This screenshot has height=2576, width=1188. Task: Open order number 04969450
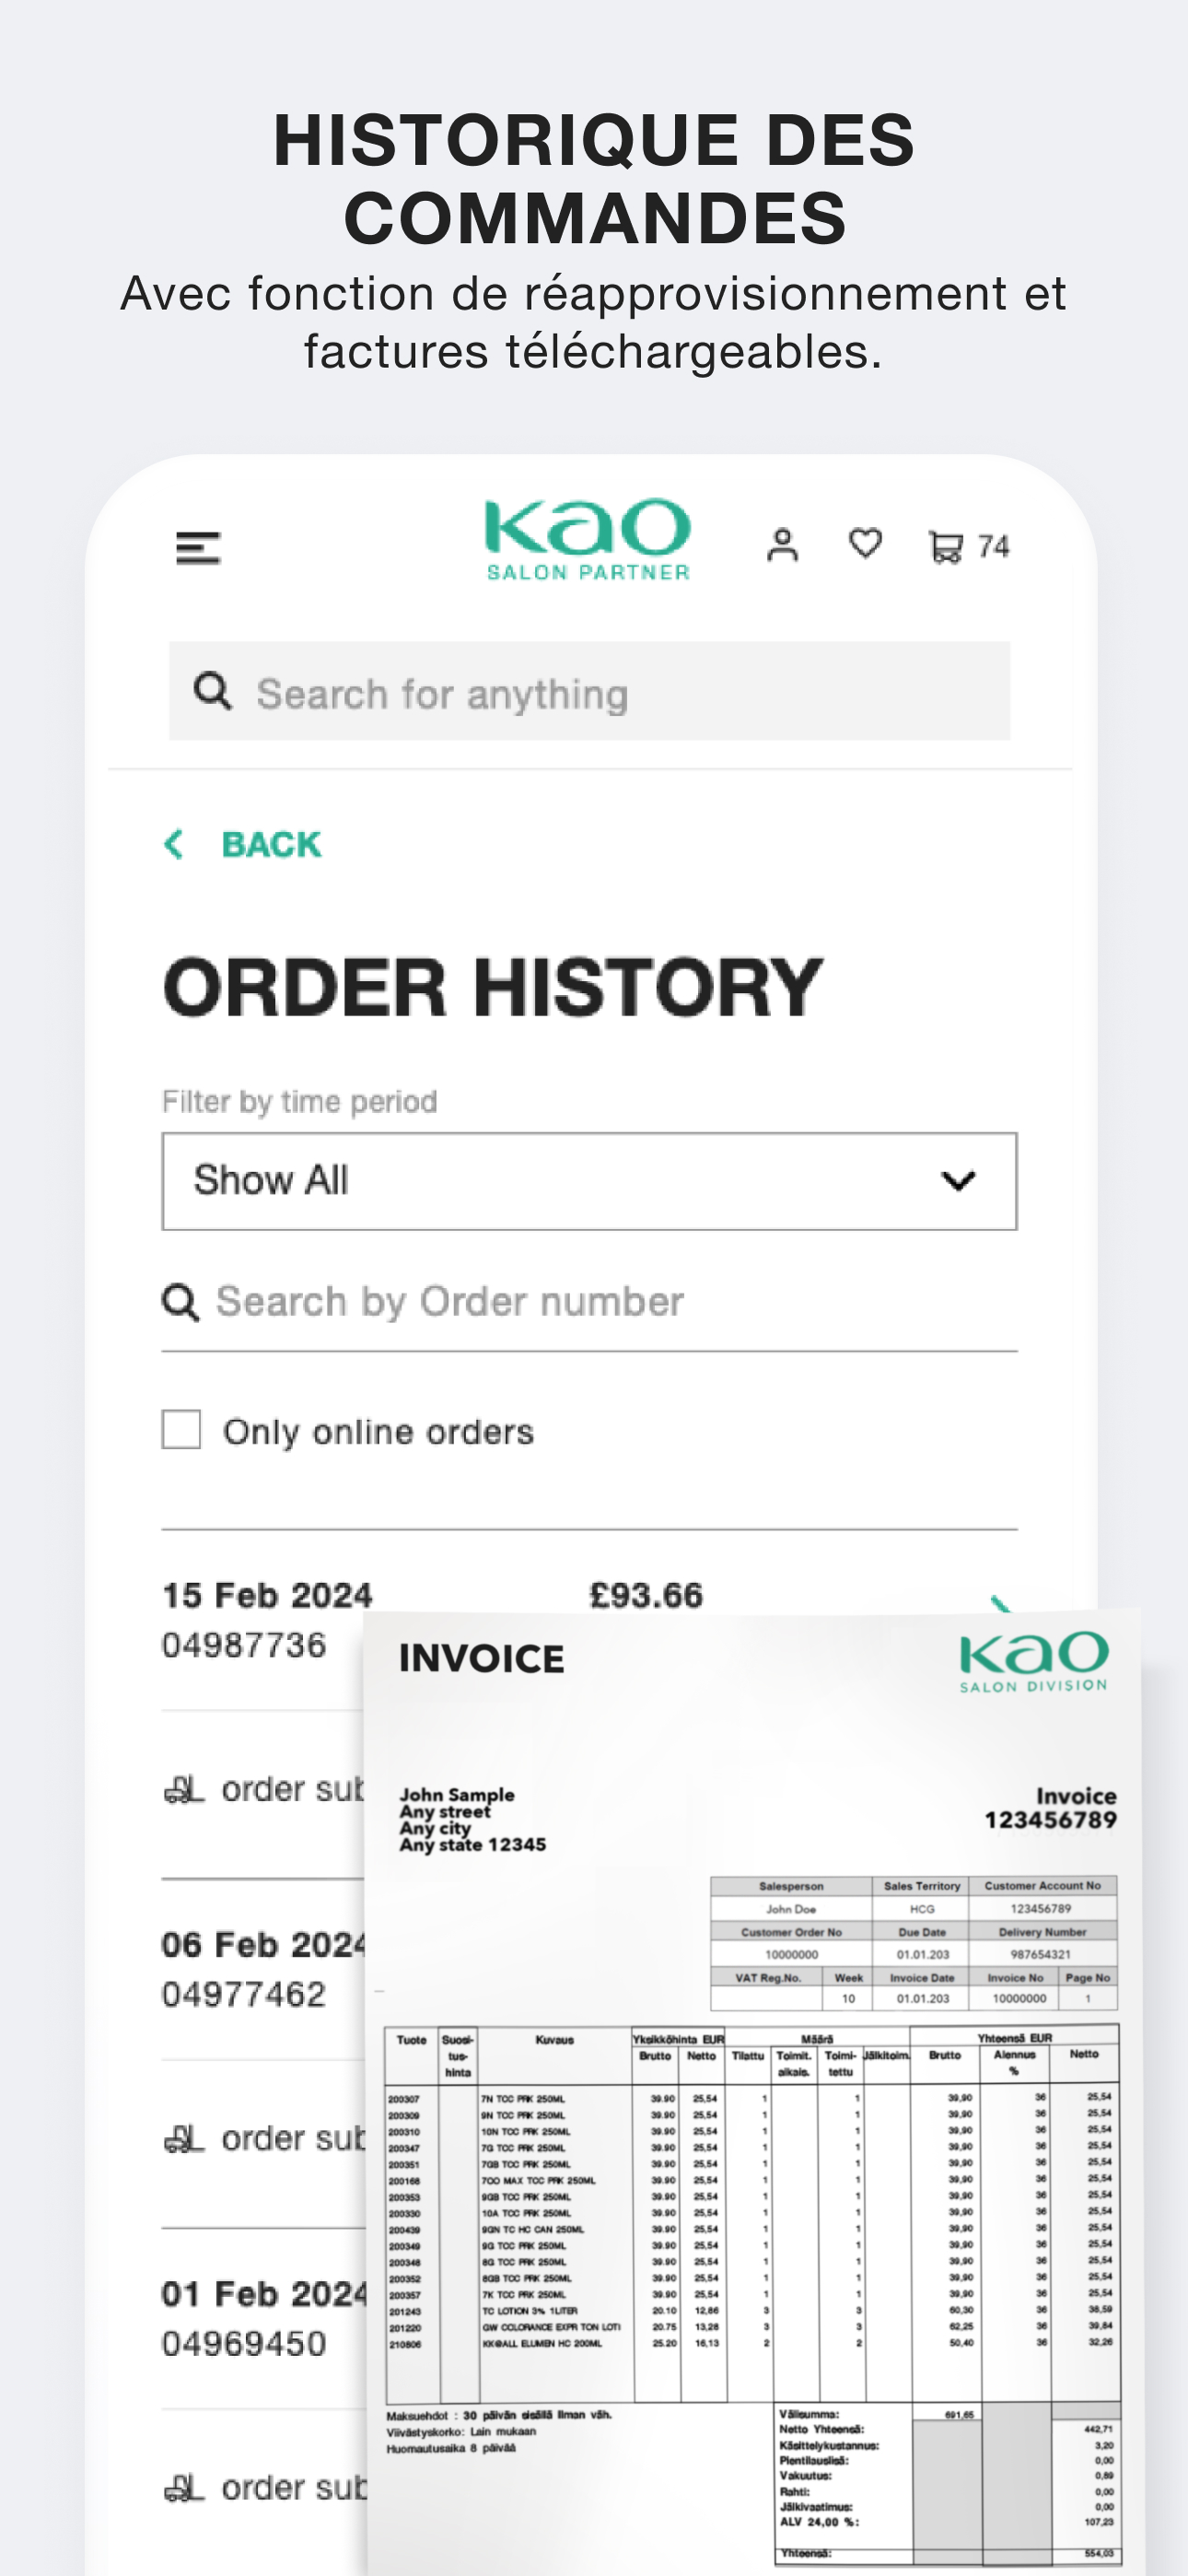[244, 2343]
